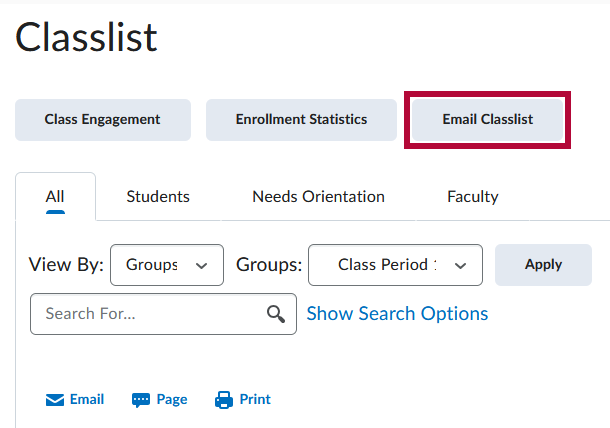Click the magnifying glass search icon
This screenshot has height=428, width=610.
(276, 314)
